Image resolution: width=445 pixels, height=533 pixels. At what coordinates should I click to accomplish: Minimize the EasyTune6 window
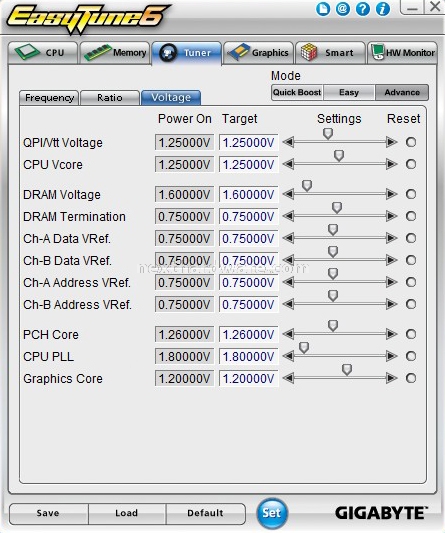pyautogui.click(x=412, y=7)
